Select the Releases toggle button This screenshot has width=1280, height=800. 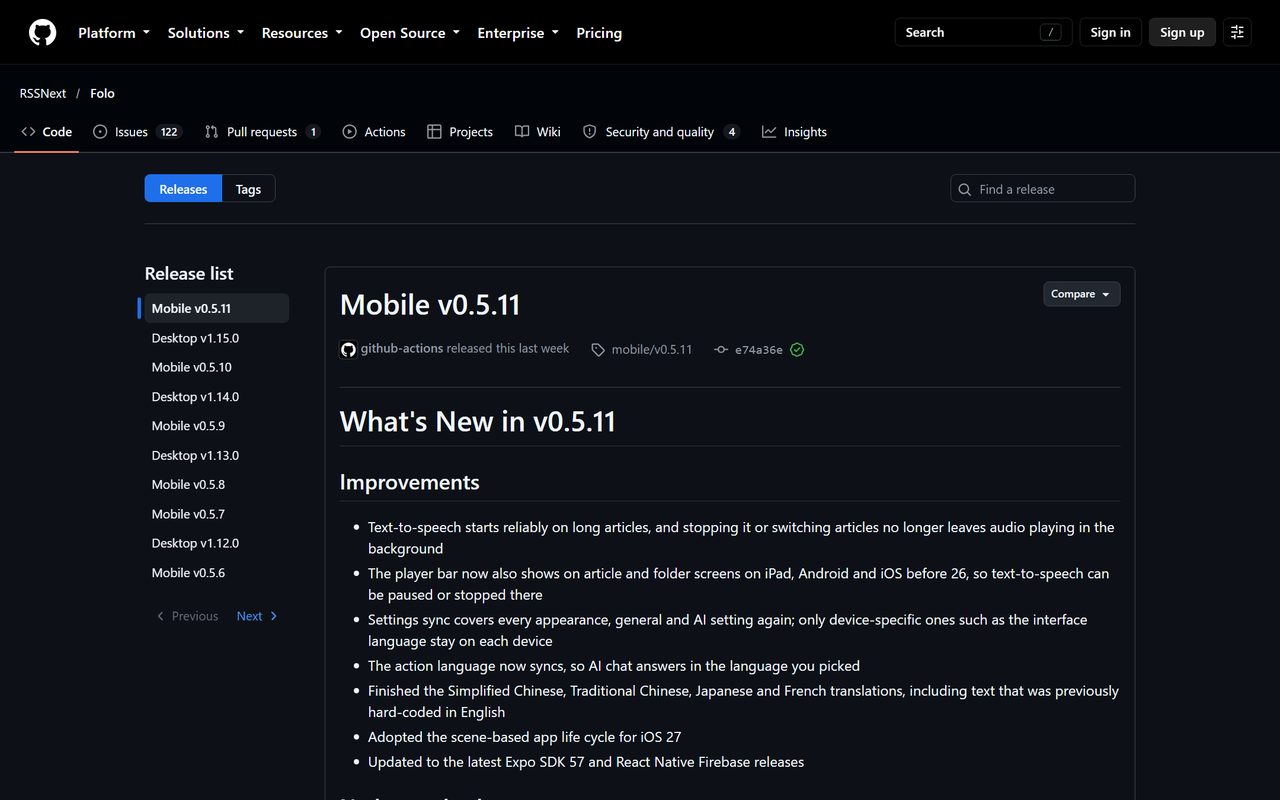[x=183, y=189]
